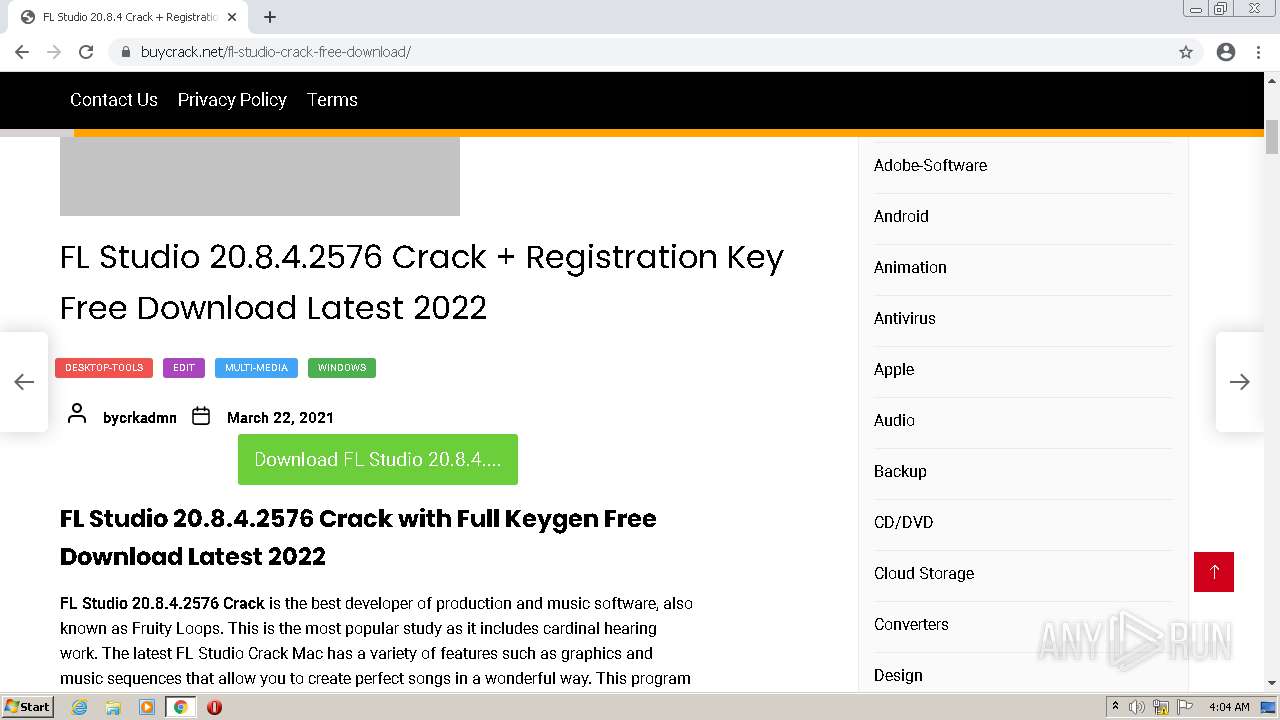Click Chrome icon in taskbar

[x=181, y=707]
